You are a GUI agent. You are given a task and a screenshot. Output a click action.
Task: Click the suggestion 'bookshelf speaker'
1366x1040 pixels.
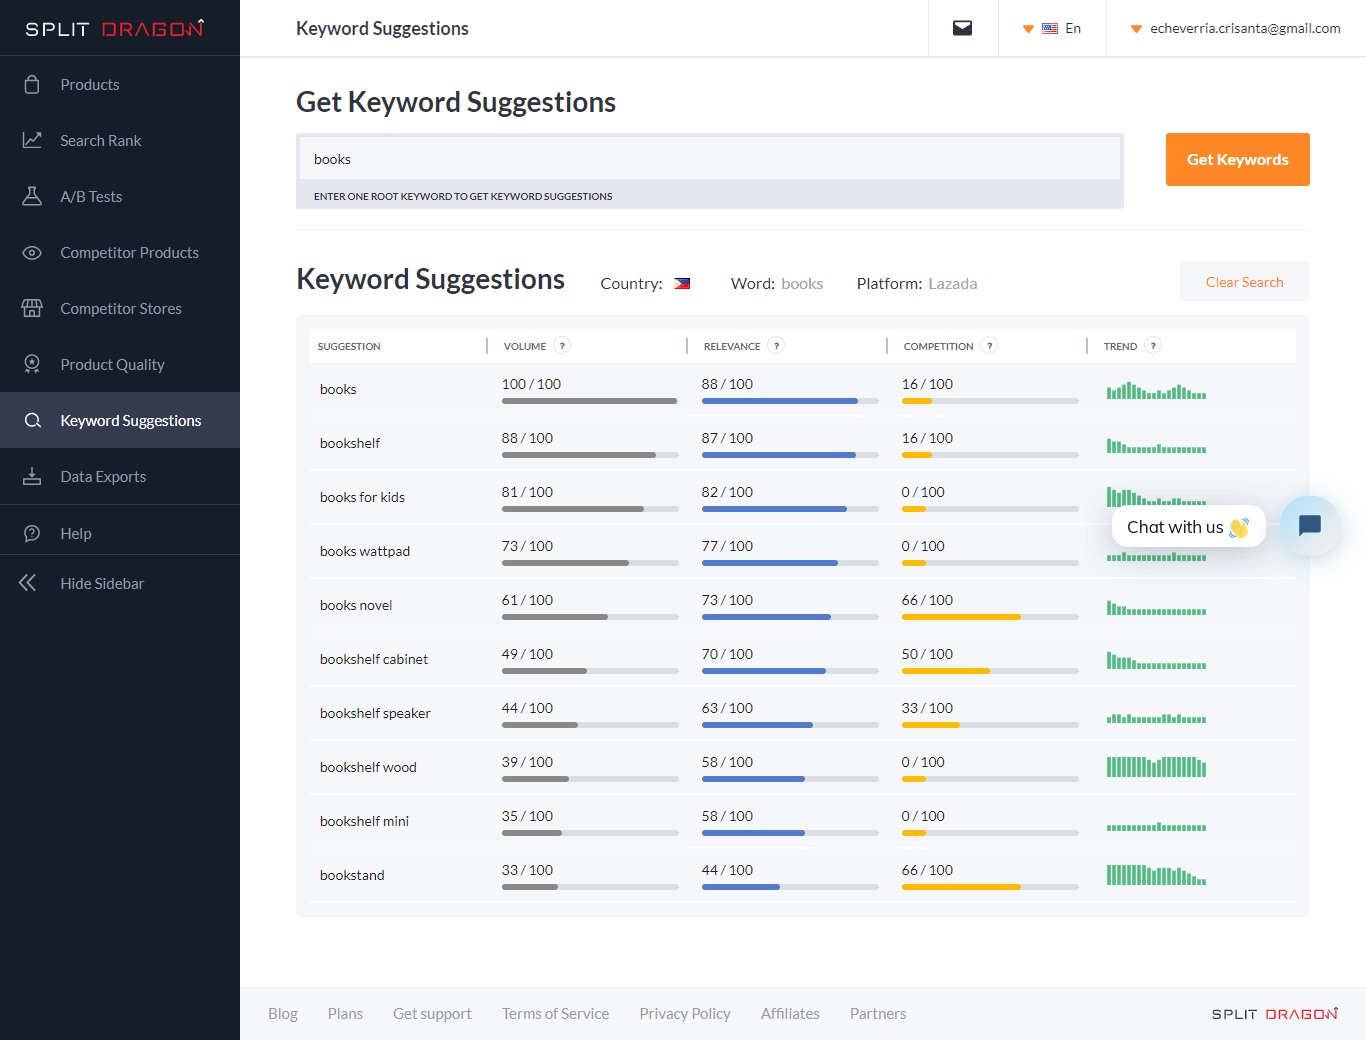click(375, 713)
